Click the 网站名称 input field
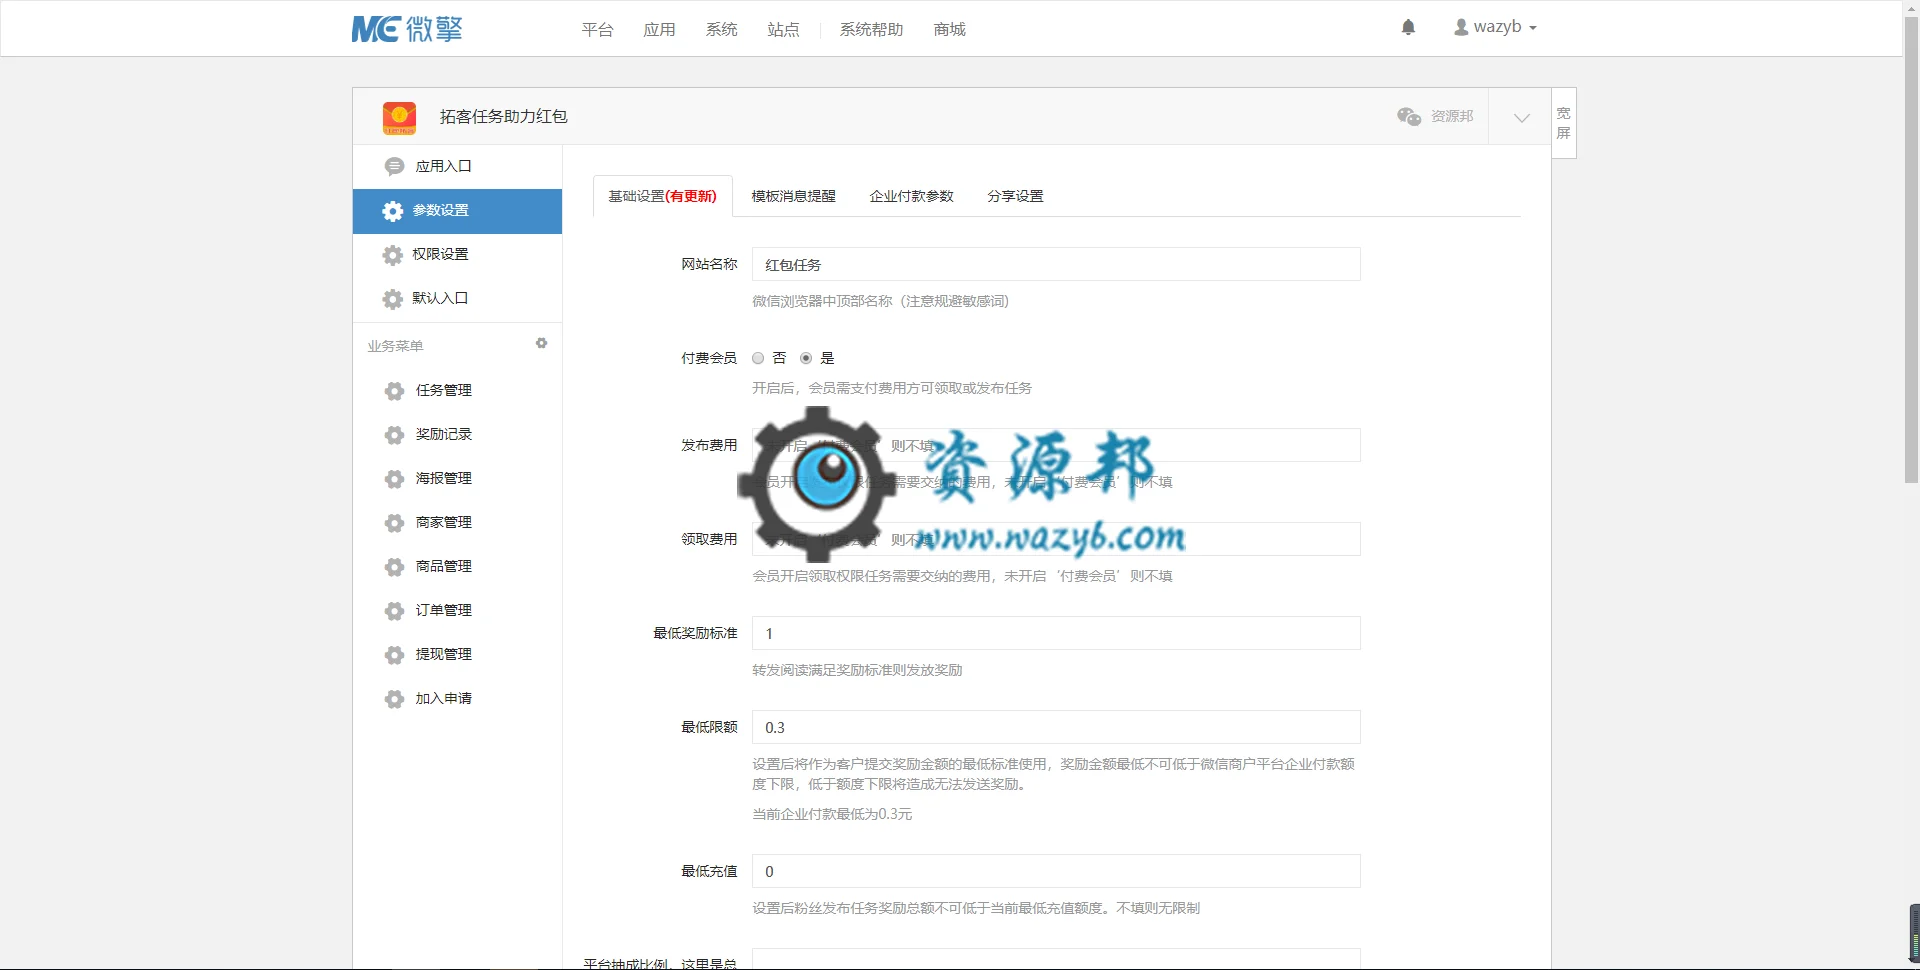 click(1056, 264)
